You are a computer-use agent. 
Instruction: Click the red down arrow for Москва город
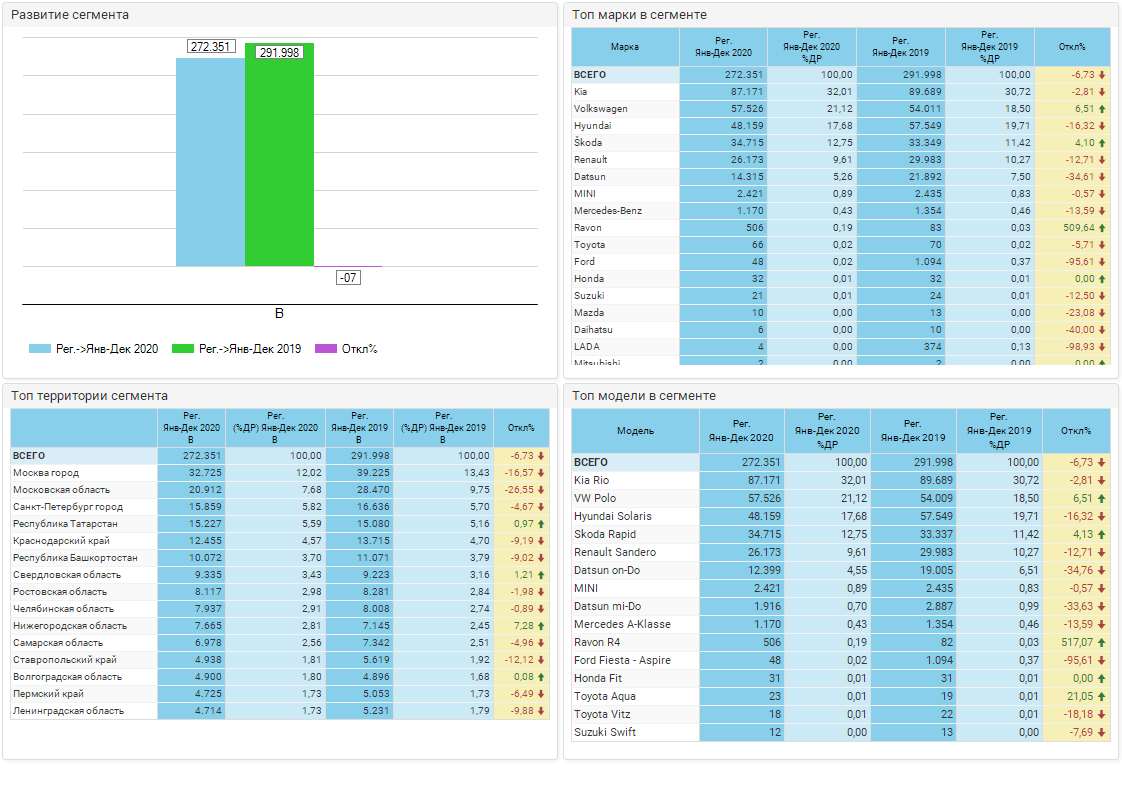(x=541, y=473)
